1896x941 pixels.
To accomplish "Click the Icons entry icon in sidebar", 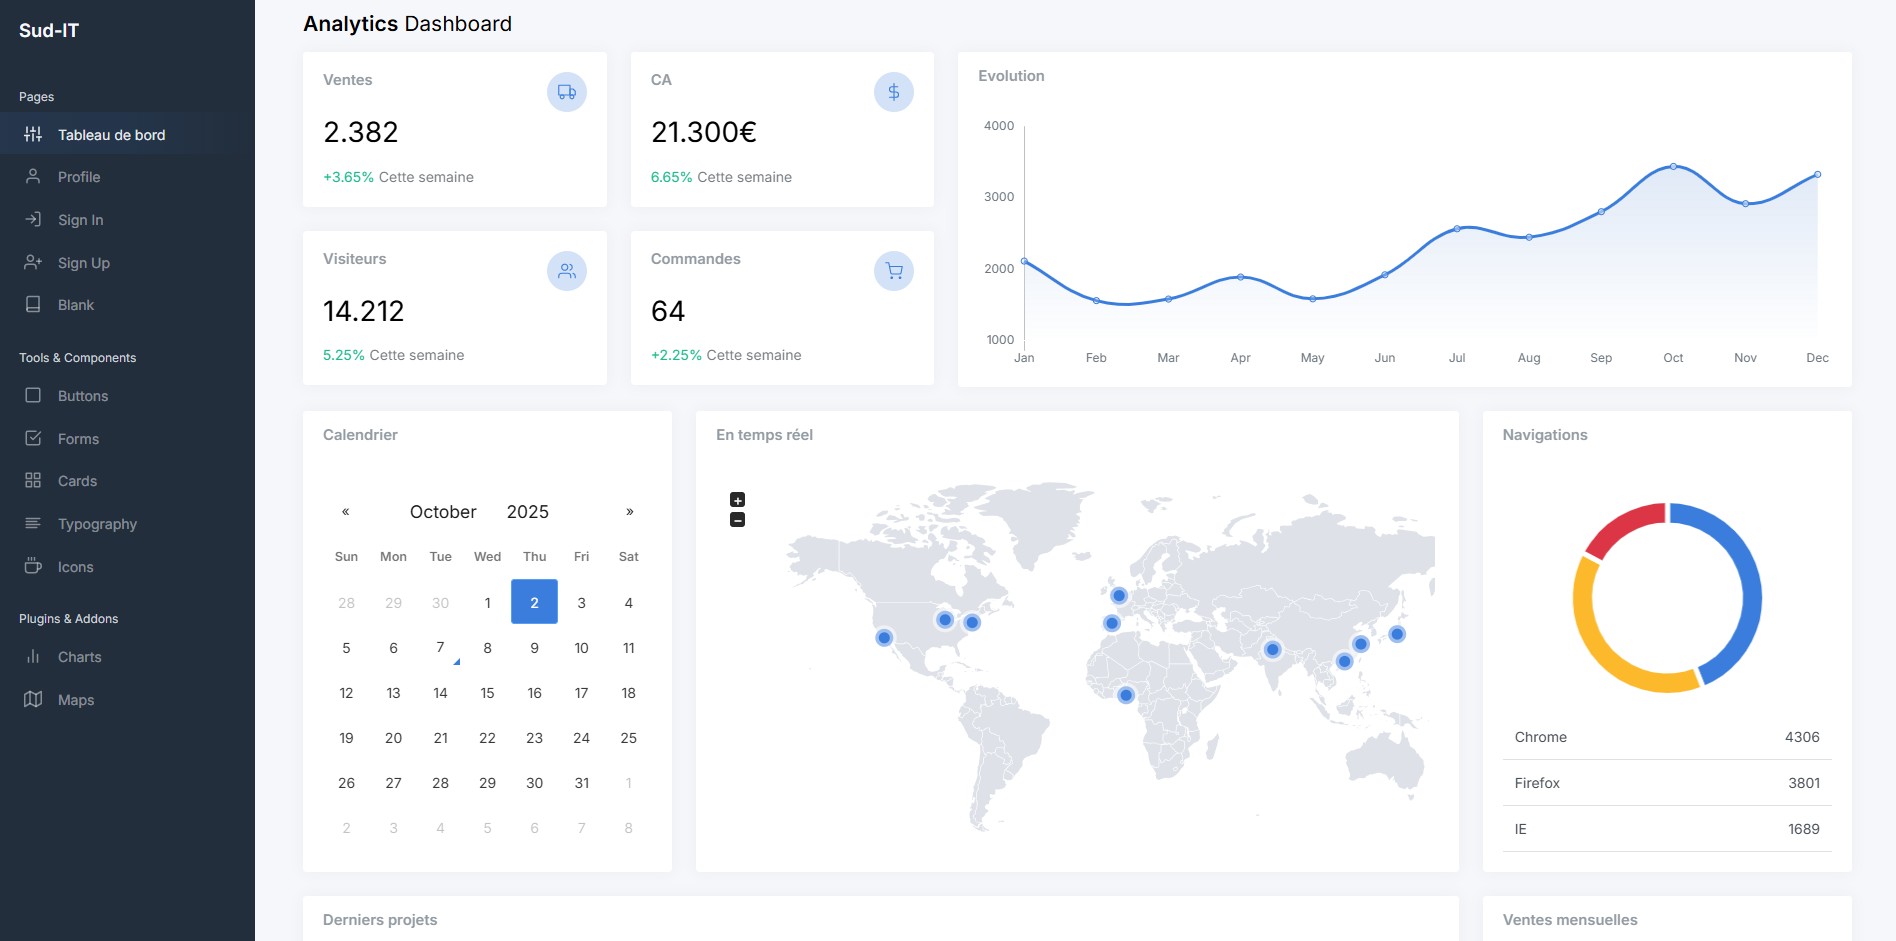I will (33, 566).
